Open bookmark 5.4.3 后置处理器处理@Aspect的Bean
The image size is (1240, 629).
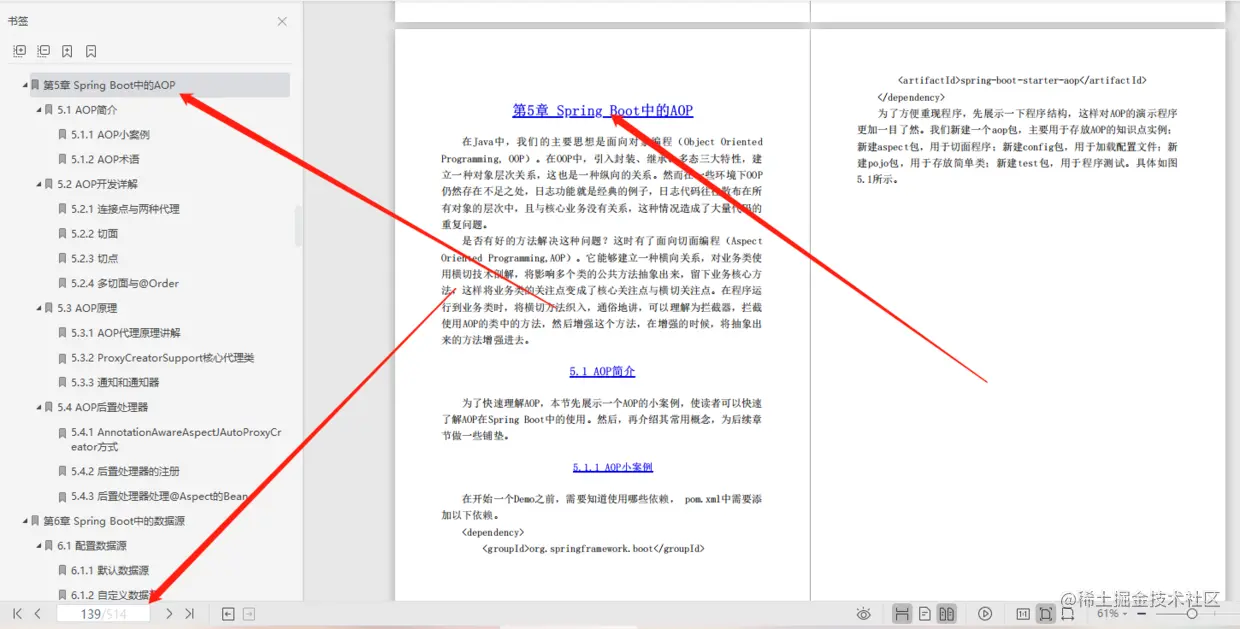click(160, 496)
